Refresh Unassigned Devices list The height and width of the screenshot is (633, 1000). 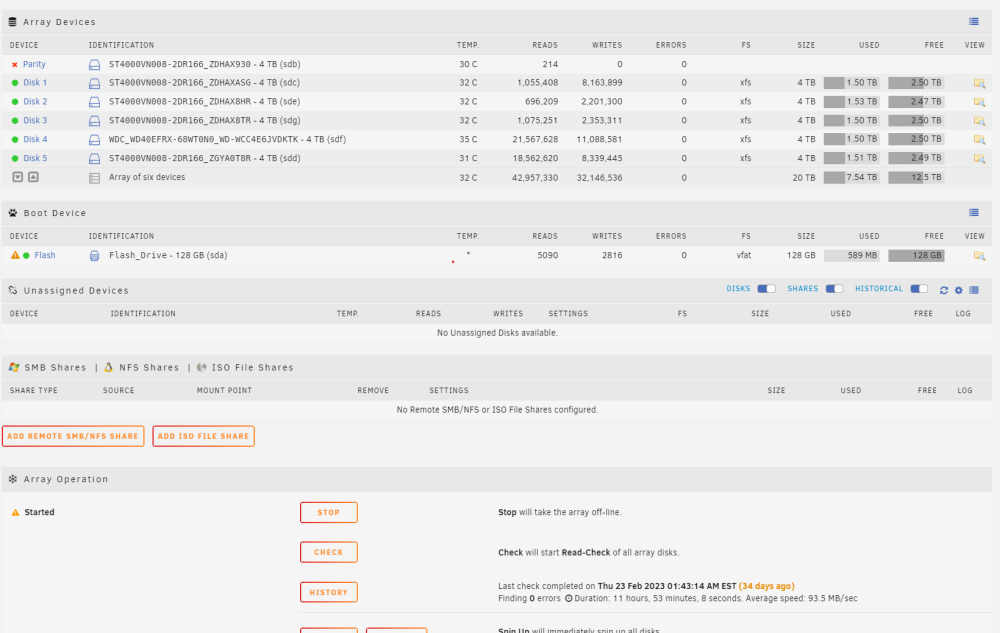coord(944,290)
